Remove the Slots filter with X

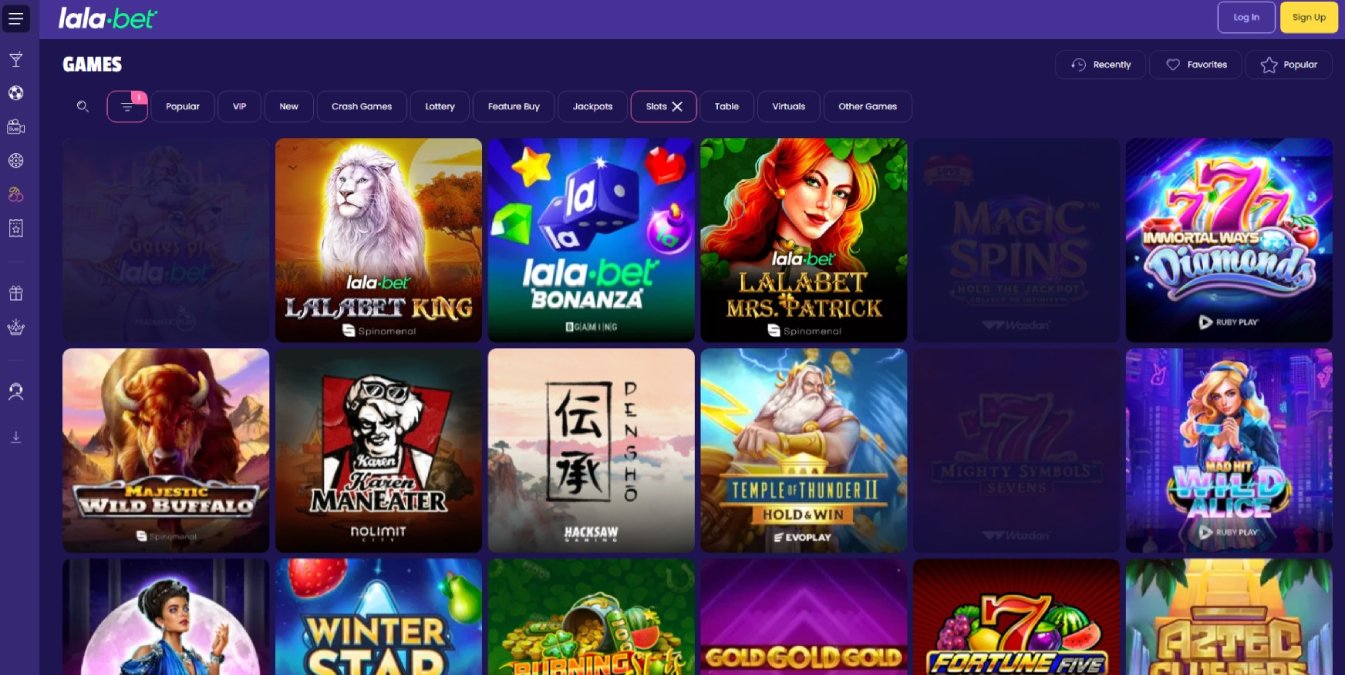point(677,106)
